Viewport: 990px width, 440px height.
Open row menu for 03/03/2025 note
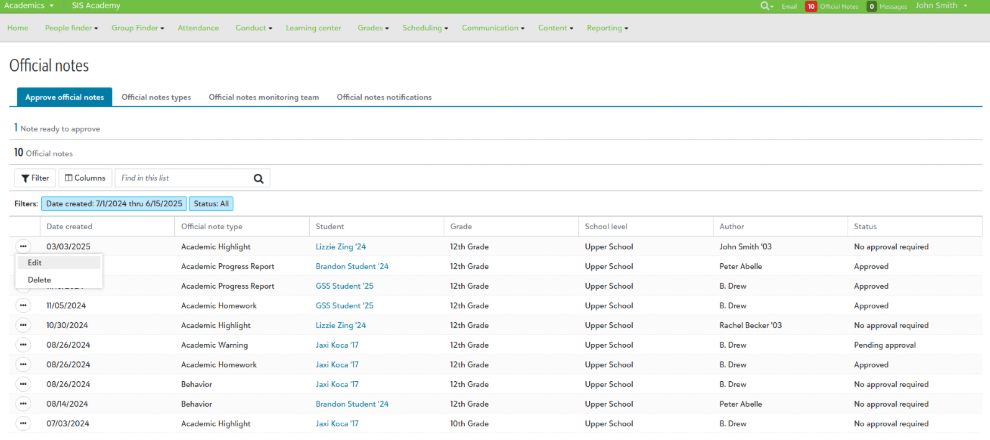click(23, 246)
